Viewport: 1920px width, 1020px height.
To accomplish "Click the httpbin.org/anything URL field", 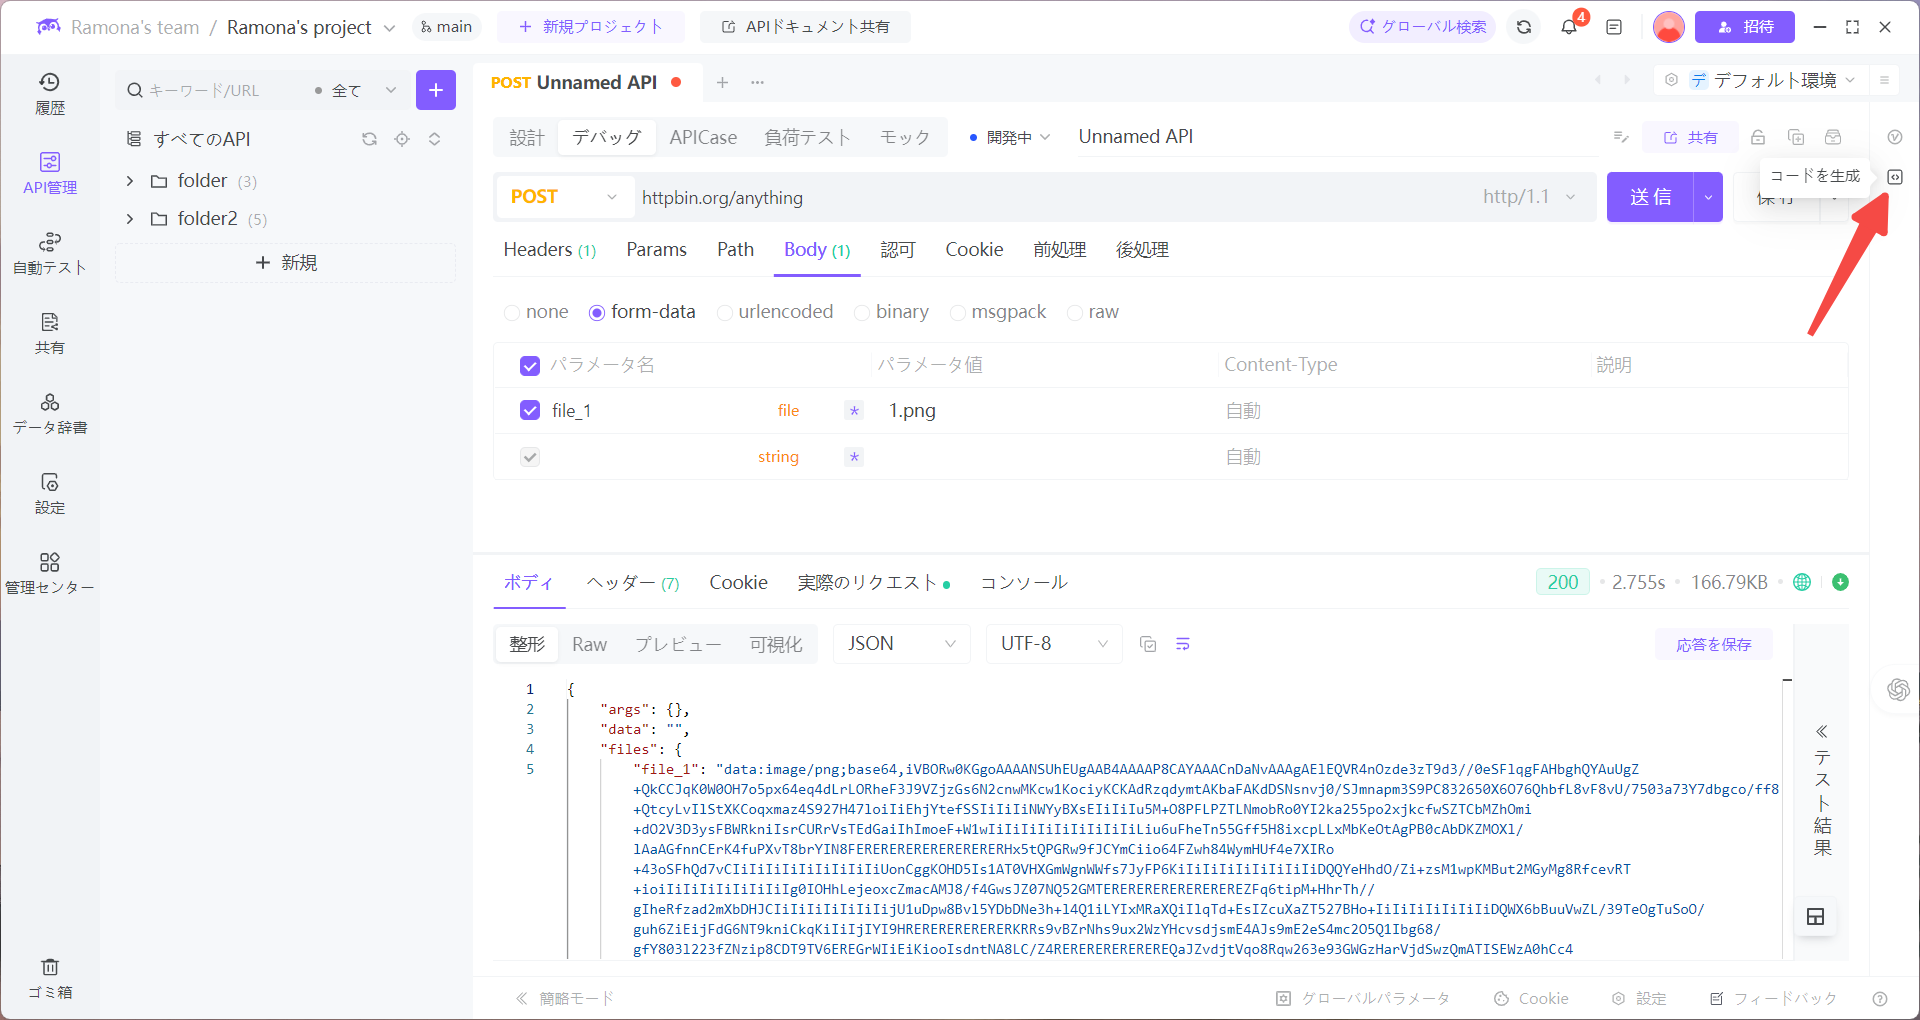I will (900, 197).
